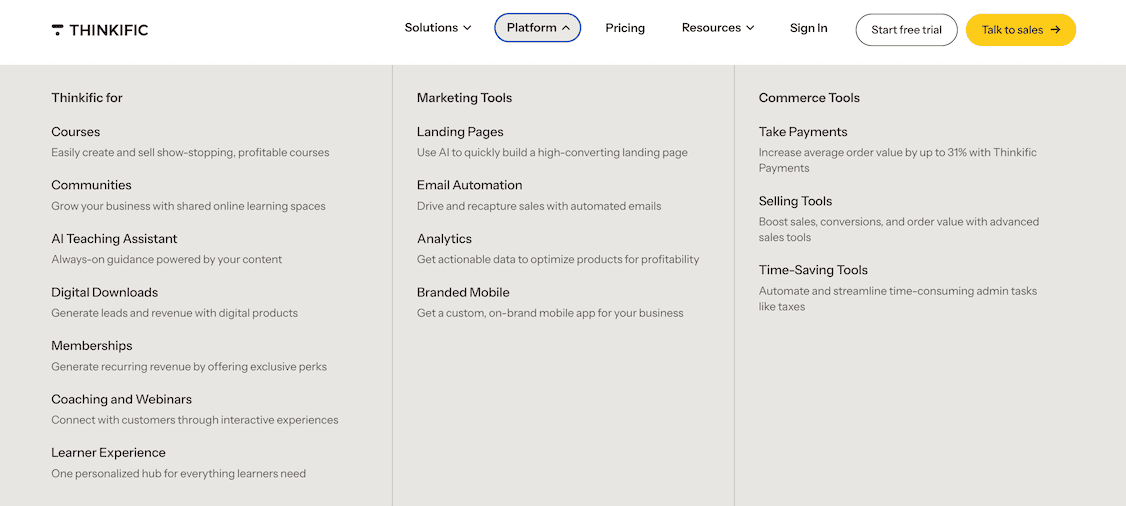Open Digital Downloads
The width and height of the screenshot is (1126, 506).
click(104, 292)
